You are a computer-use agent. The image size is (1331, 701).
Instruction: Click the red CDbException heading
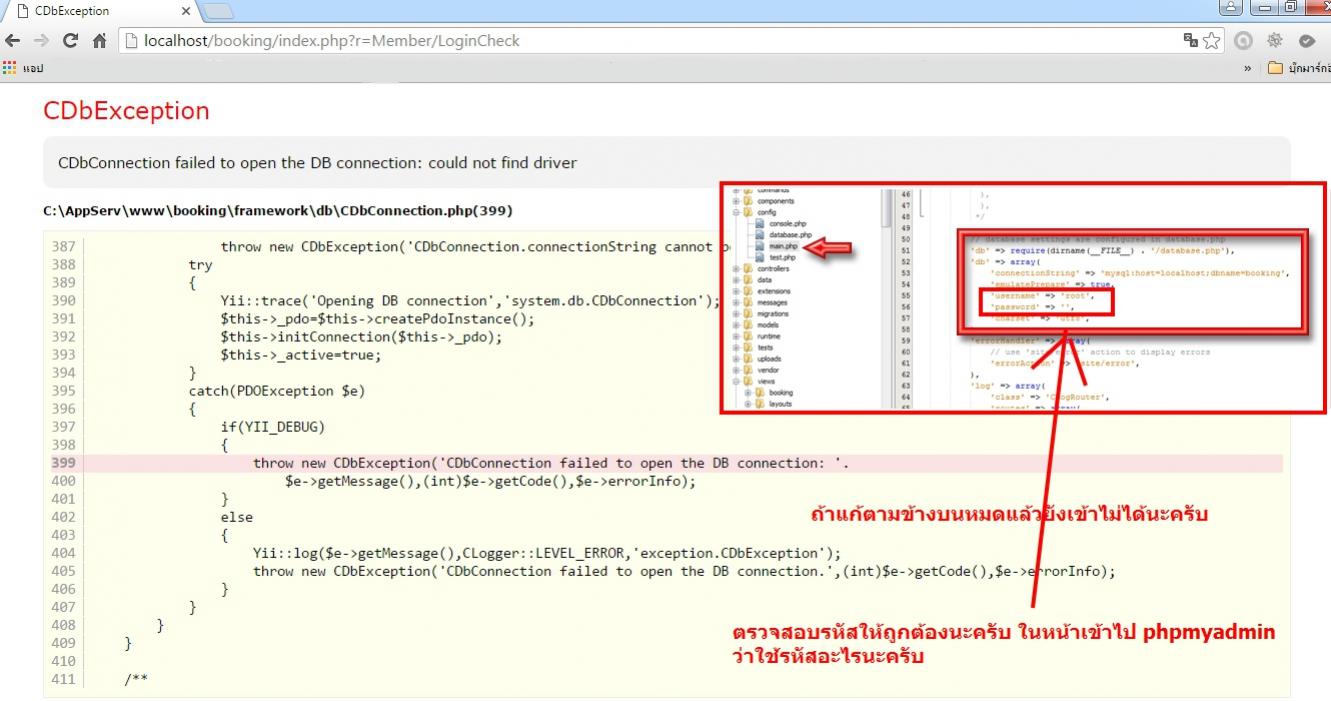pyautogui.click(x=126, y=111)
